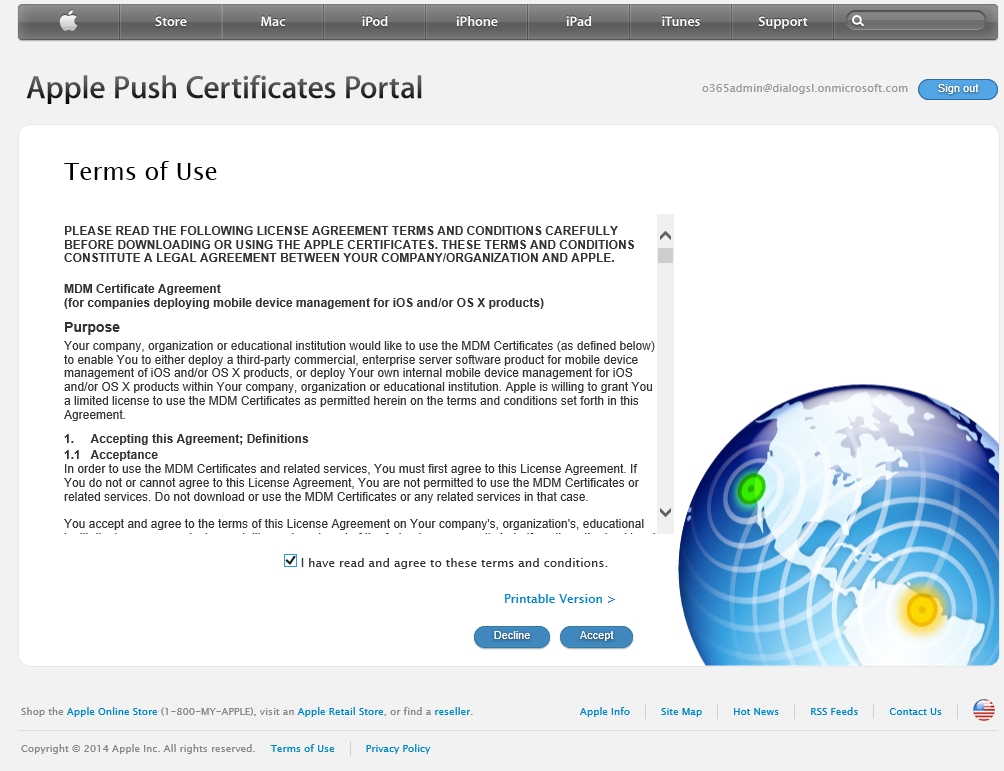The image size is (1004, 771).
Task: Open the iPad section
Action: coord(579,22)
